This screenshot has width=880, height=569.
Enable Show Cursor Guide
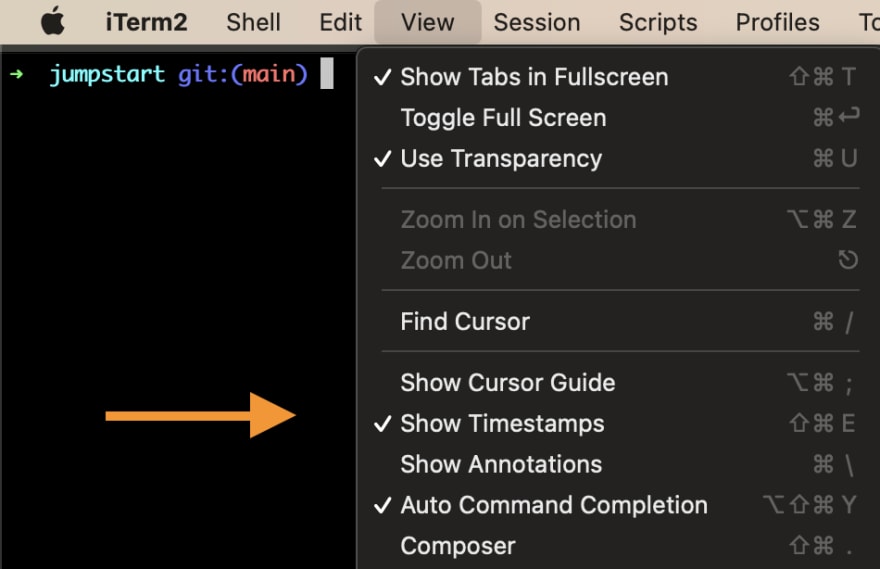click(x=616, y=383)
